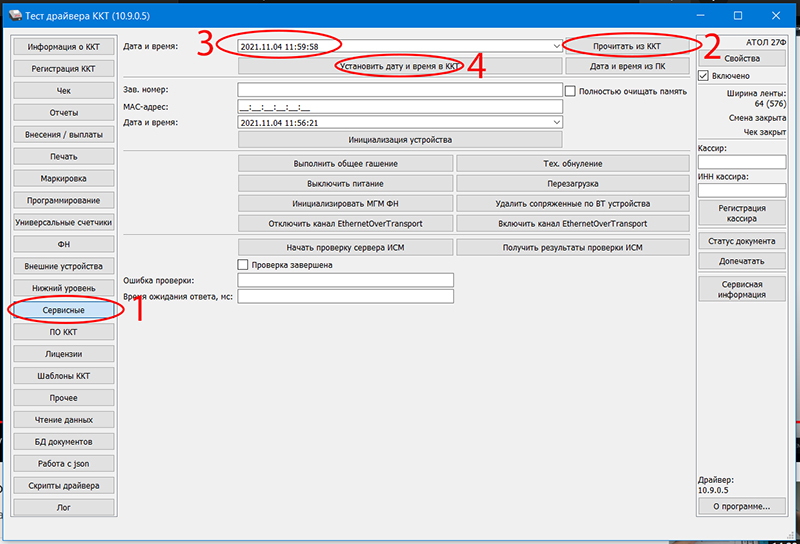Open the Сервисные section
Screen dimensions: 800x544
point(63,310)
